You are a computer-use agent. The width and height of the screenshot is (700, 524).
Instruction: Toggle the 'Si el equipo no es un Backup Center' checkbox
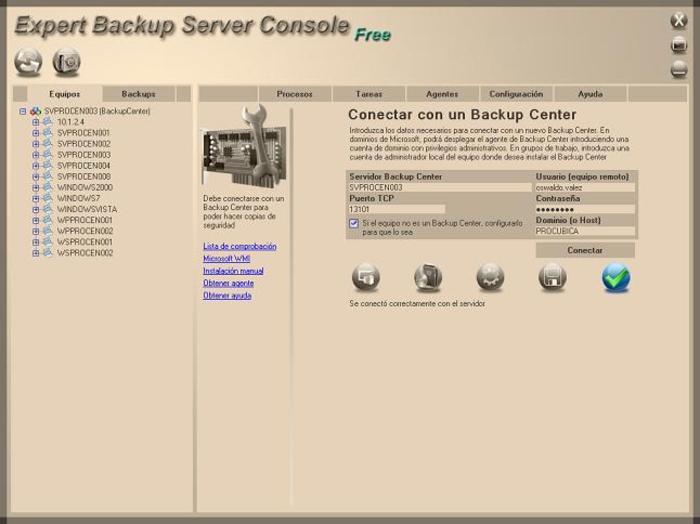point(354,224)
